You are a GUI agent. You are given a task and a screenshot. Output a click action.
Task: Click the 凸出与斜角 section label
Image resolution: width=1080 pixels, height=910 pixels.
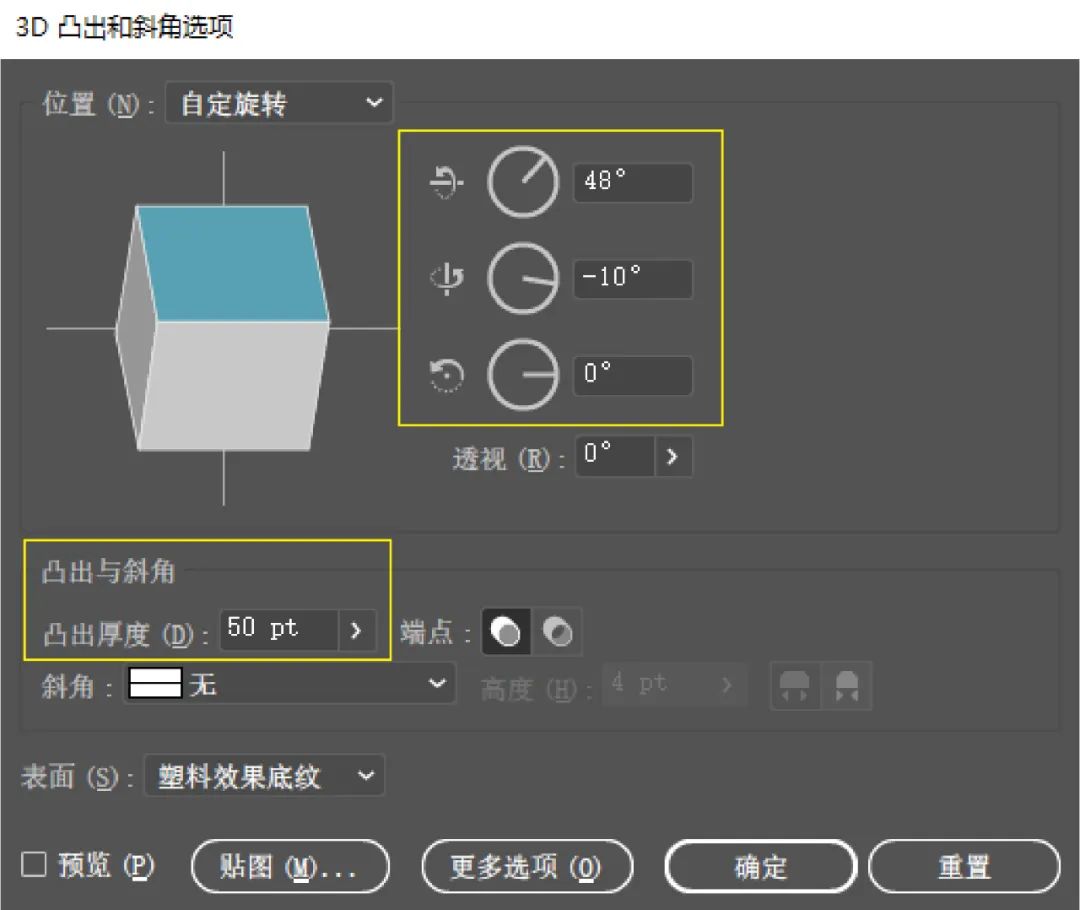[109, 571]
